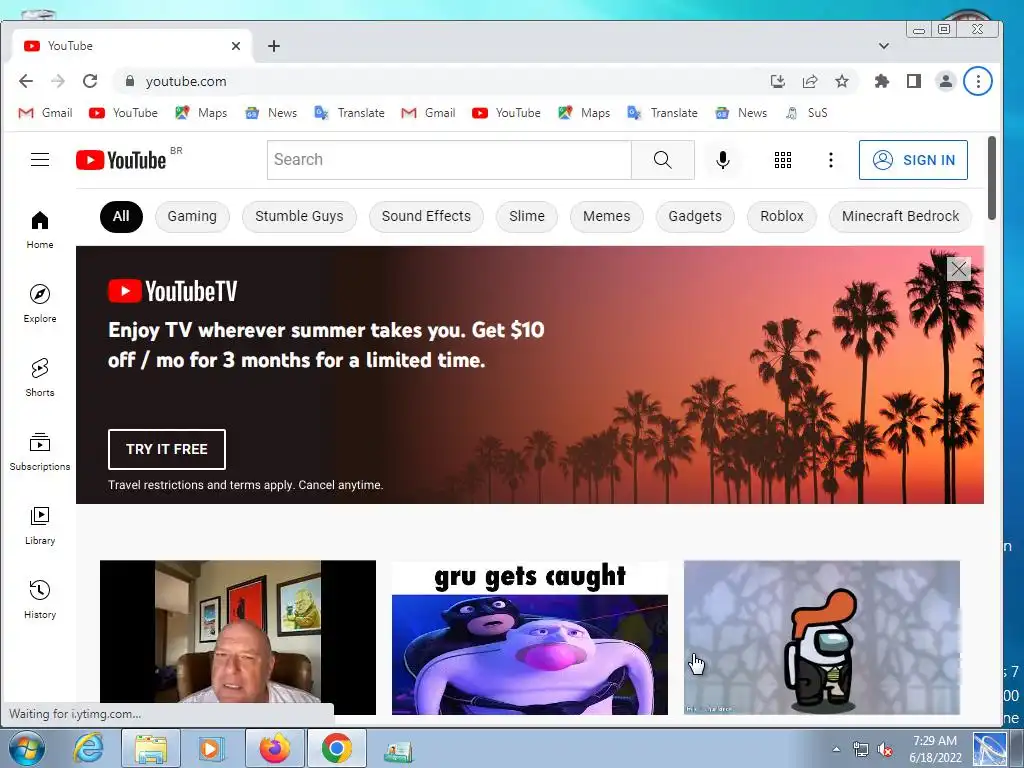The height and width of the screenshot is (768, 1024).
Task: Open the first Translate bookmark
Action: pyautogui.click(x=349, y=113)
